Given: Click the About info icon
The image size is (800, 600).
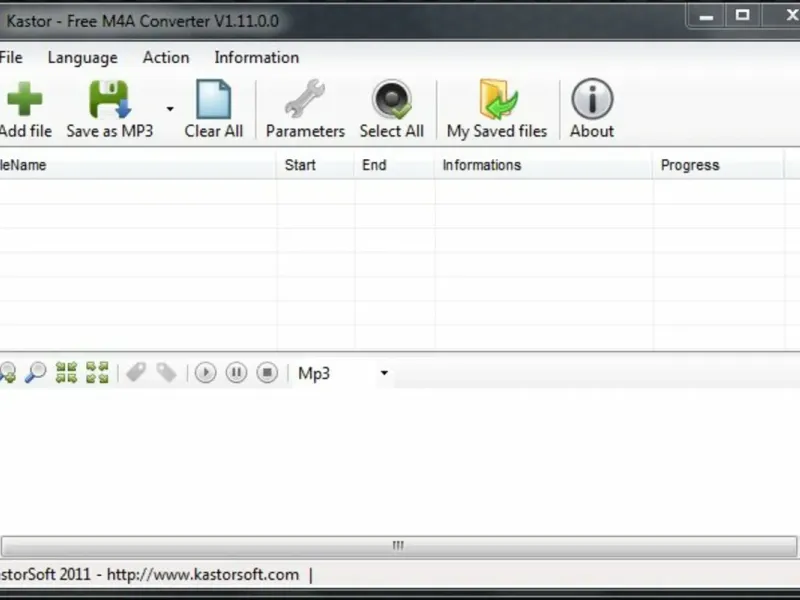Looking at the screenshot, I should 592,98.
